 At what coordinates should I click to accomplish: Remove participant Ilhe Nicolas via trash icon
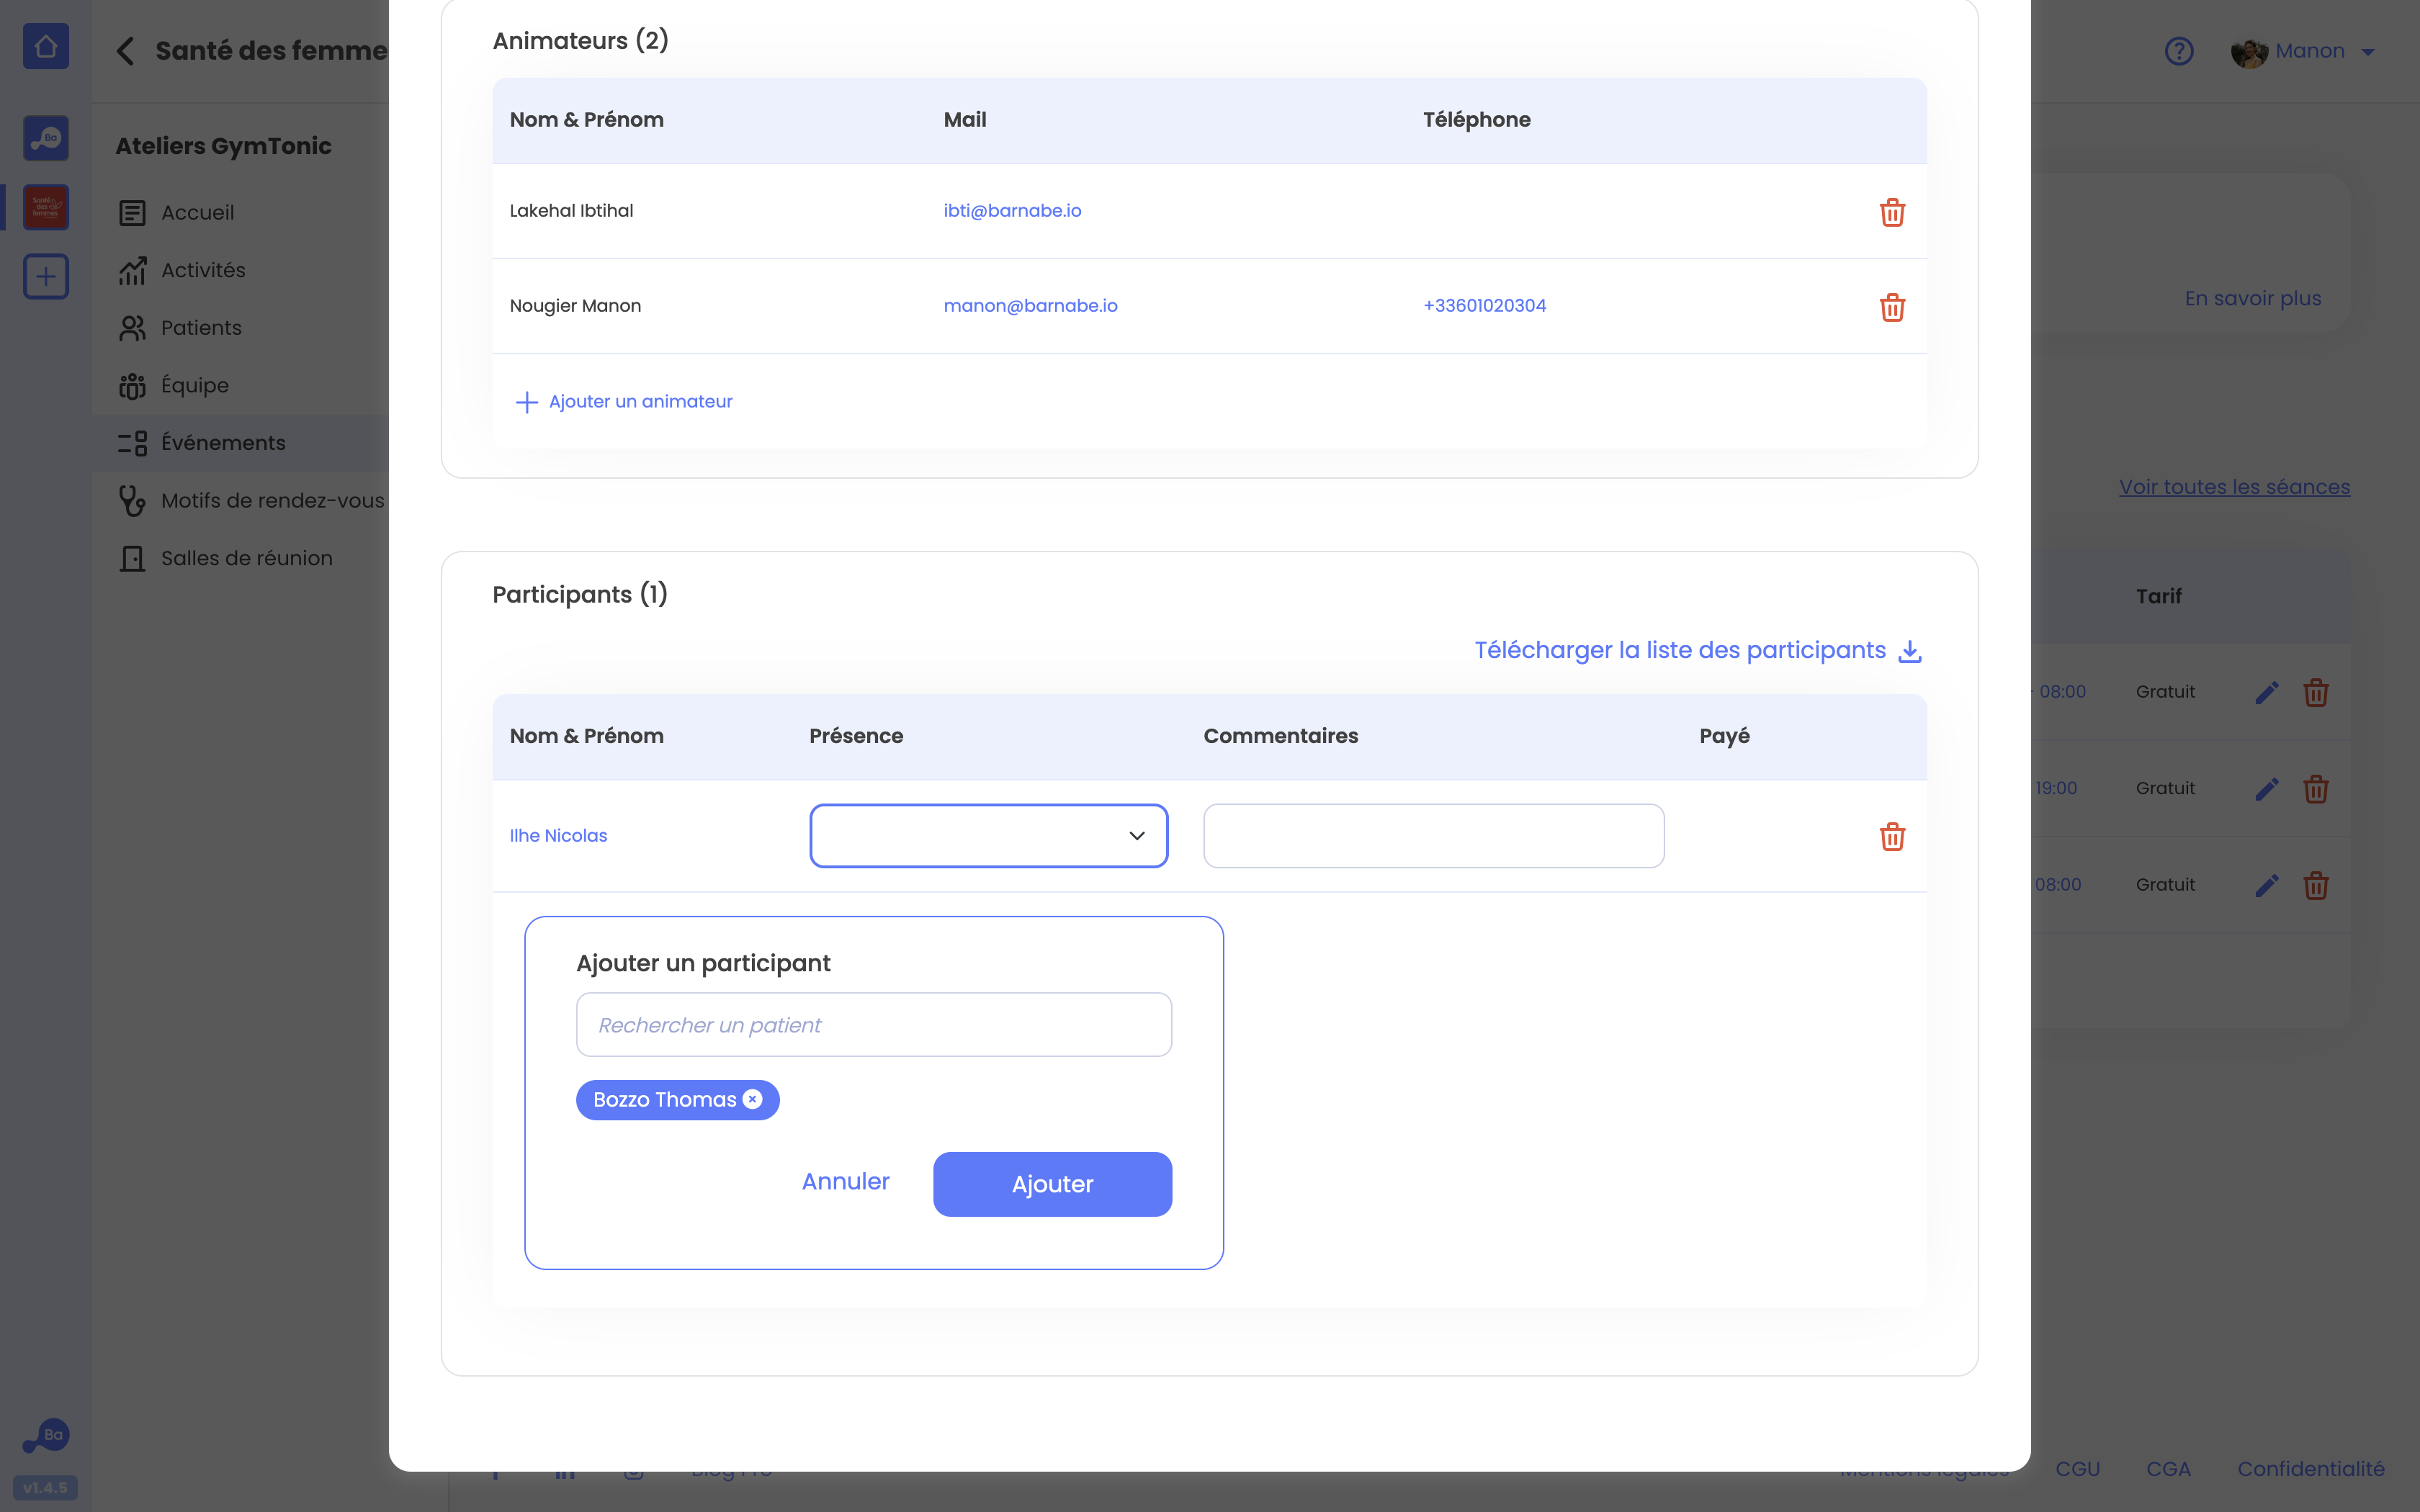pos(1892,836)
